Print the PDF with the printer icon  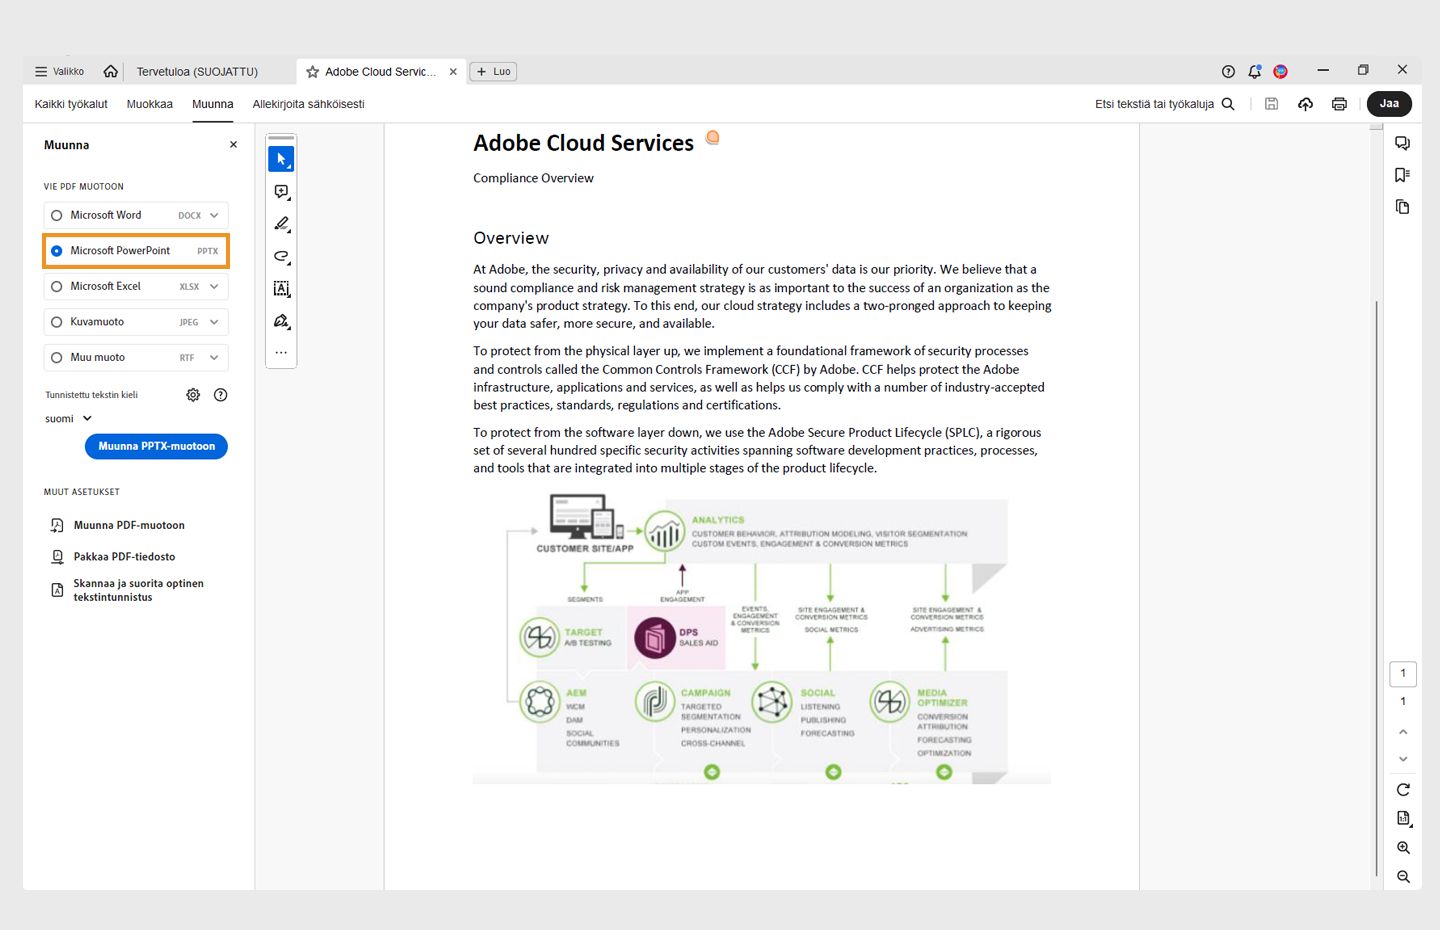[x=1339, y=103]
